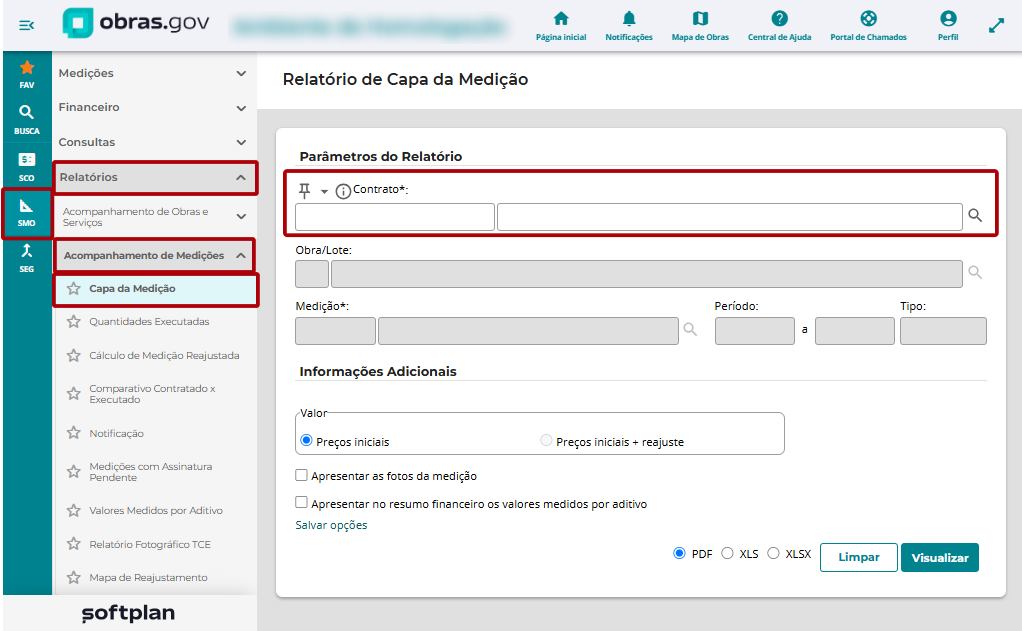Favorite Mapa de Reajustamento star
The image size is (1022, 631).
[x=74, y=578]
